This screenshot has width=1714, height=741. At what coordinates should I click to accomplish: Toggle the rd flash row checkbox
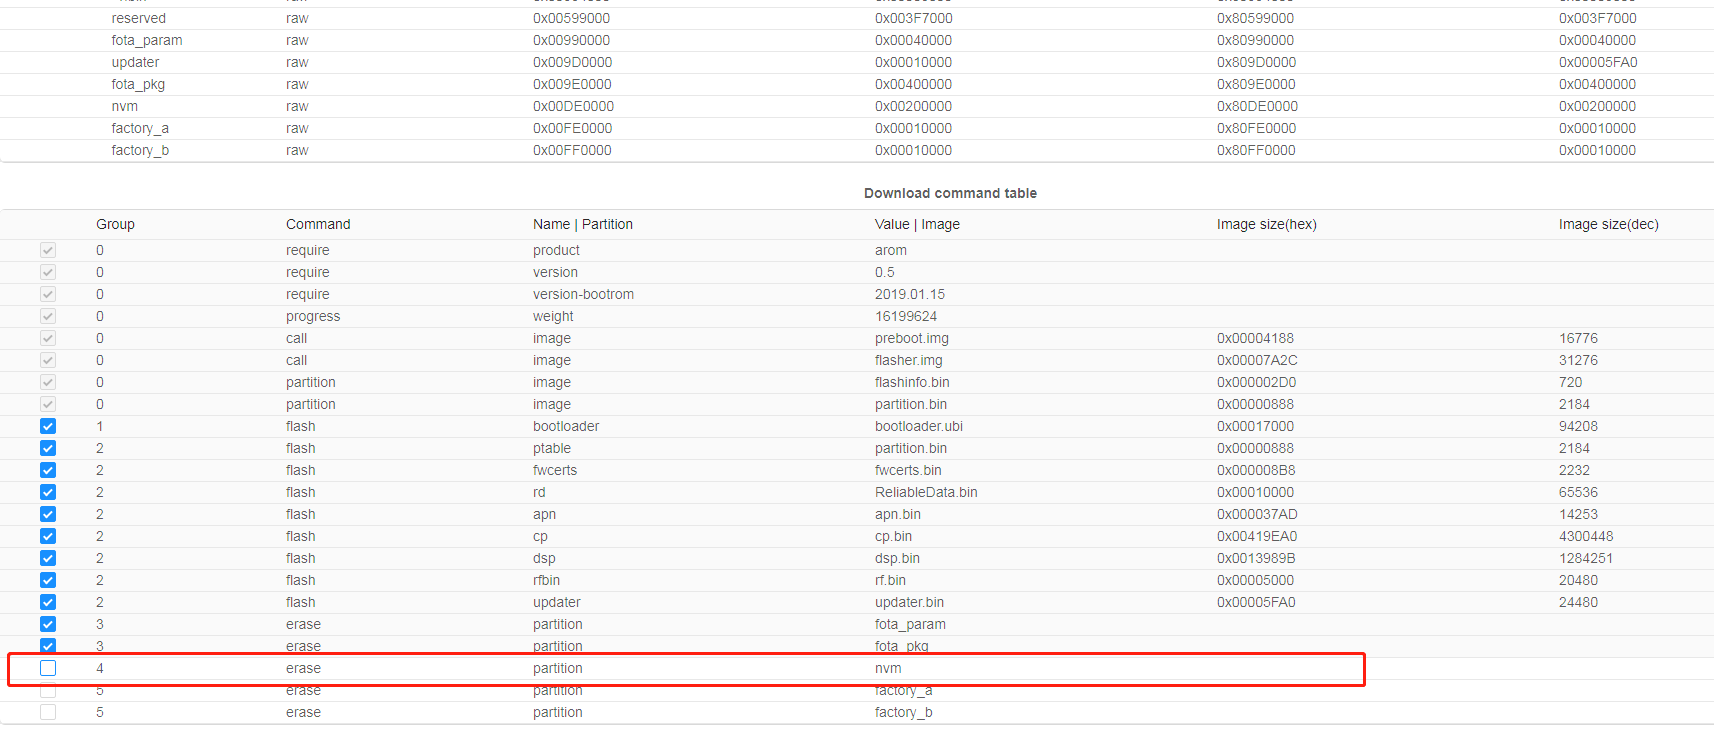click(48, 492)
